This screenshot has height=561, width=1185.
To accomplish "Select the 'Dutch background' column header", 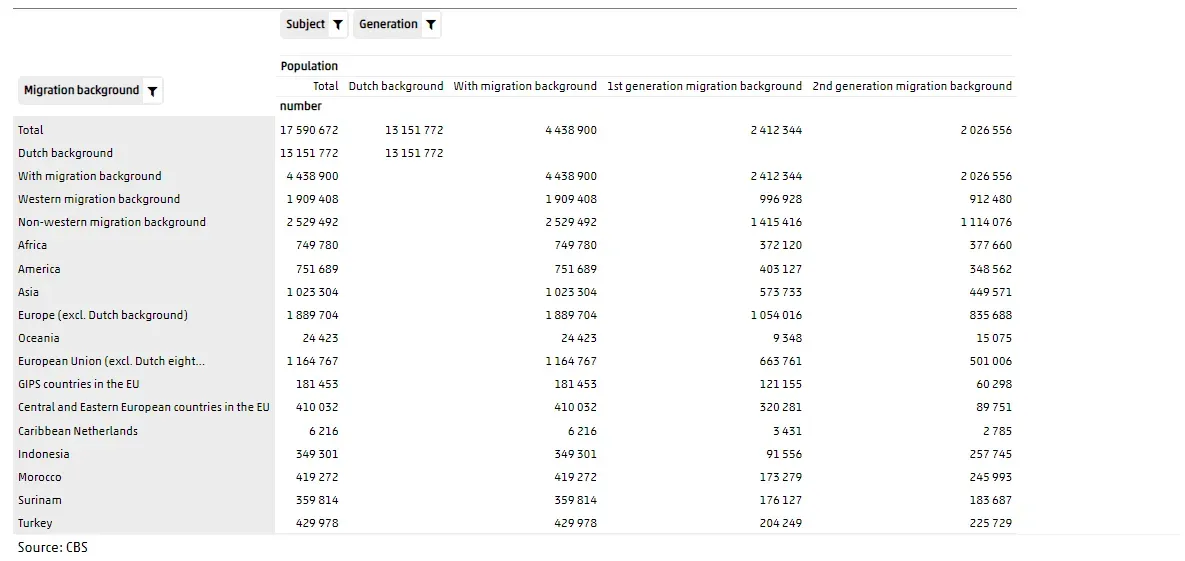I will point(395,86).
